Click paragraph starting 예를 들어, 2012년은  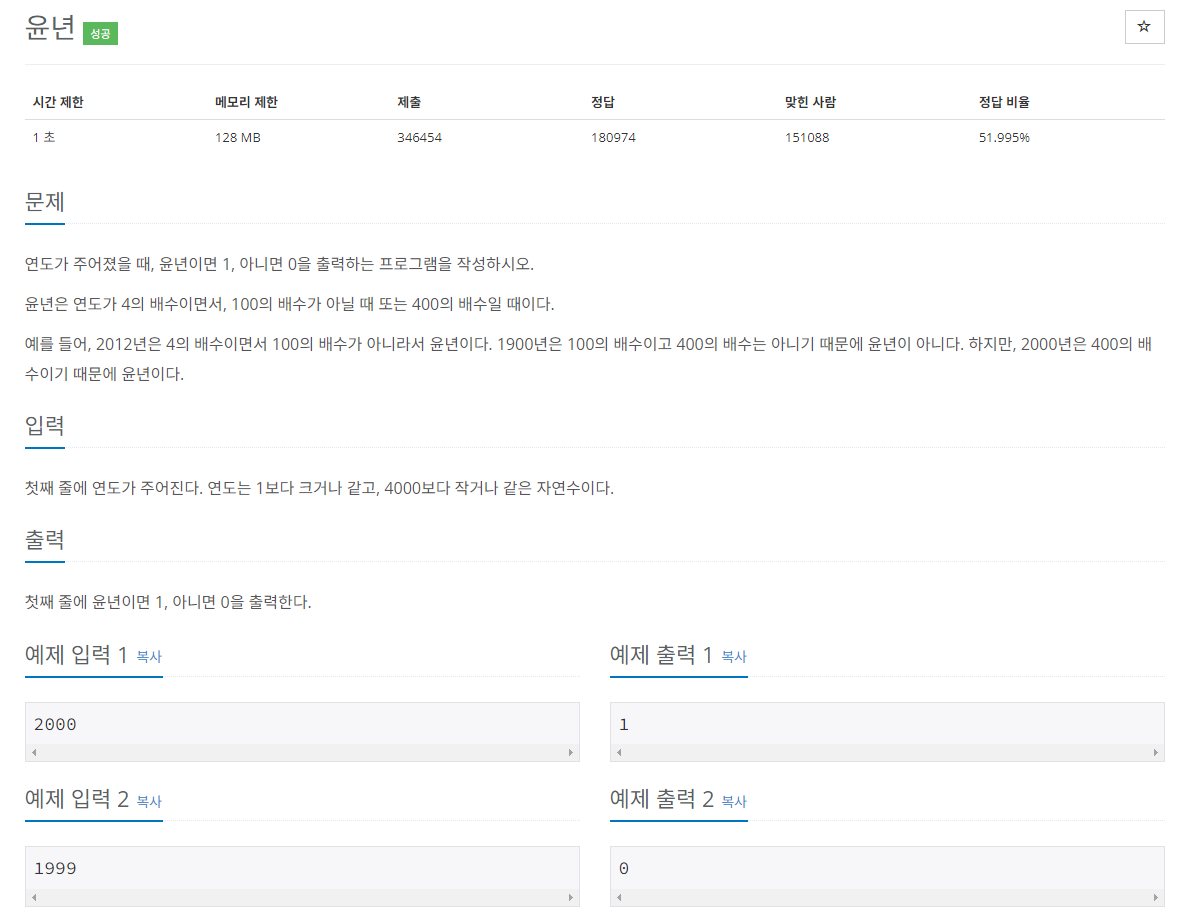589,359
